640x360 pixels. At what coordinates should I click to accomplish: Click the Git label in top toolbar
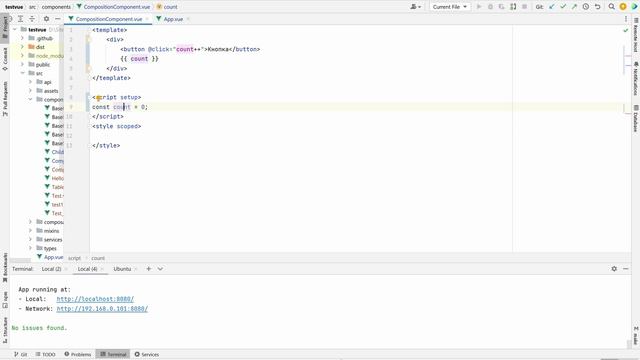point(539,7)
